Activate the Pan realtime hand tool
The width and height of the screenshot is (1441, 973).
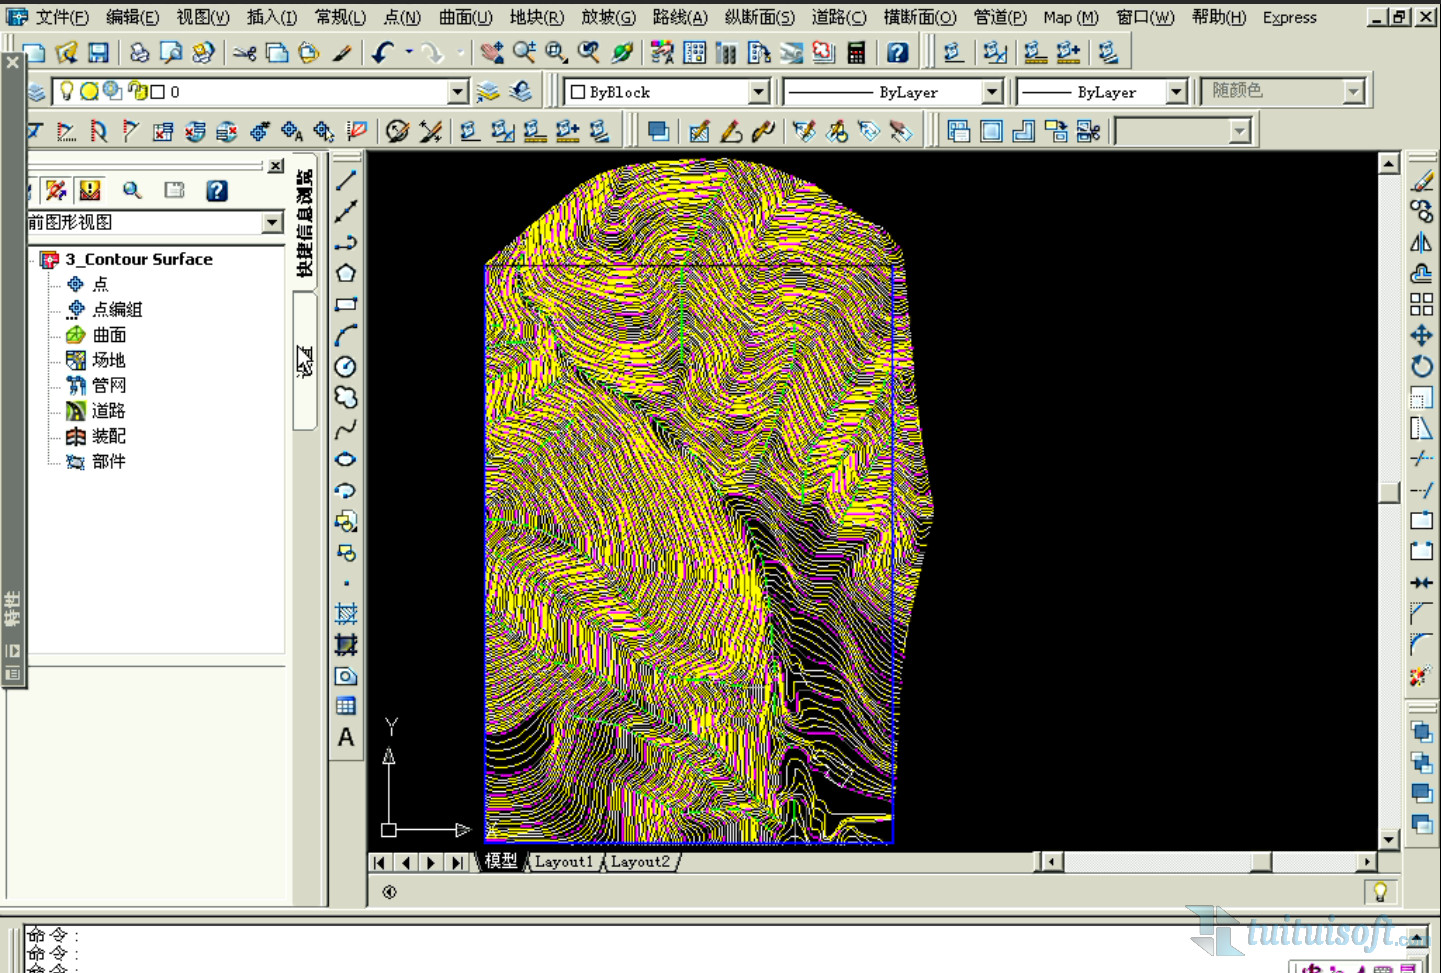point(491,53)
